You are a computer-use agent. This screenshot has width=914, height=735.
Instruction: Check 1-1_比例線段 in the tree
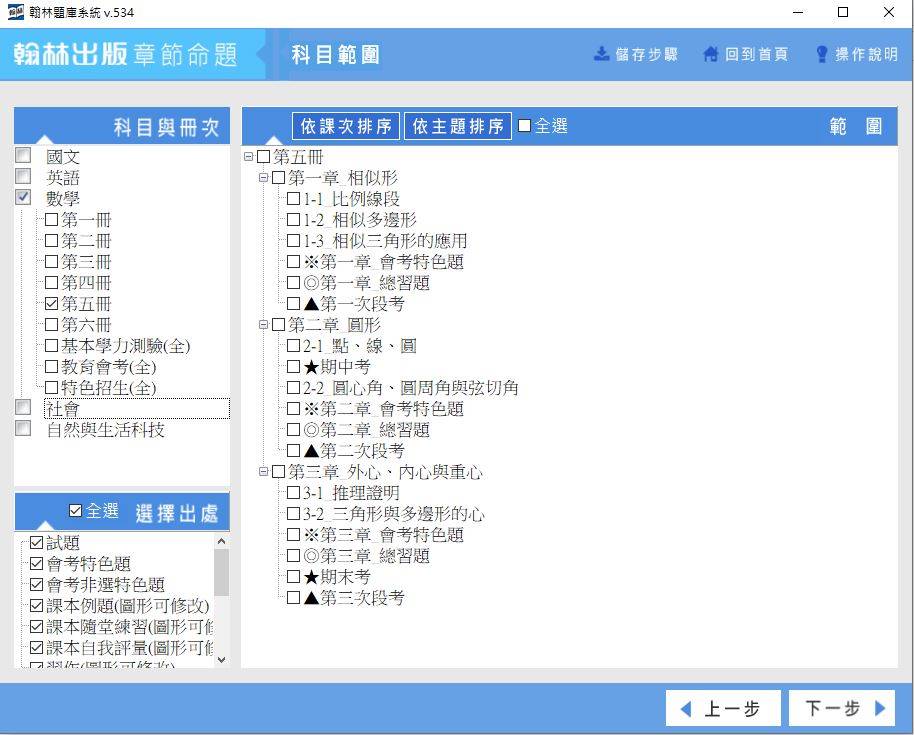[293, 199]
